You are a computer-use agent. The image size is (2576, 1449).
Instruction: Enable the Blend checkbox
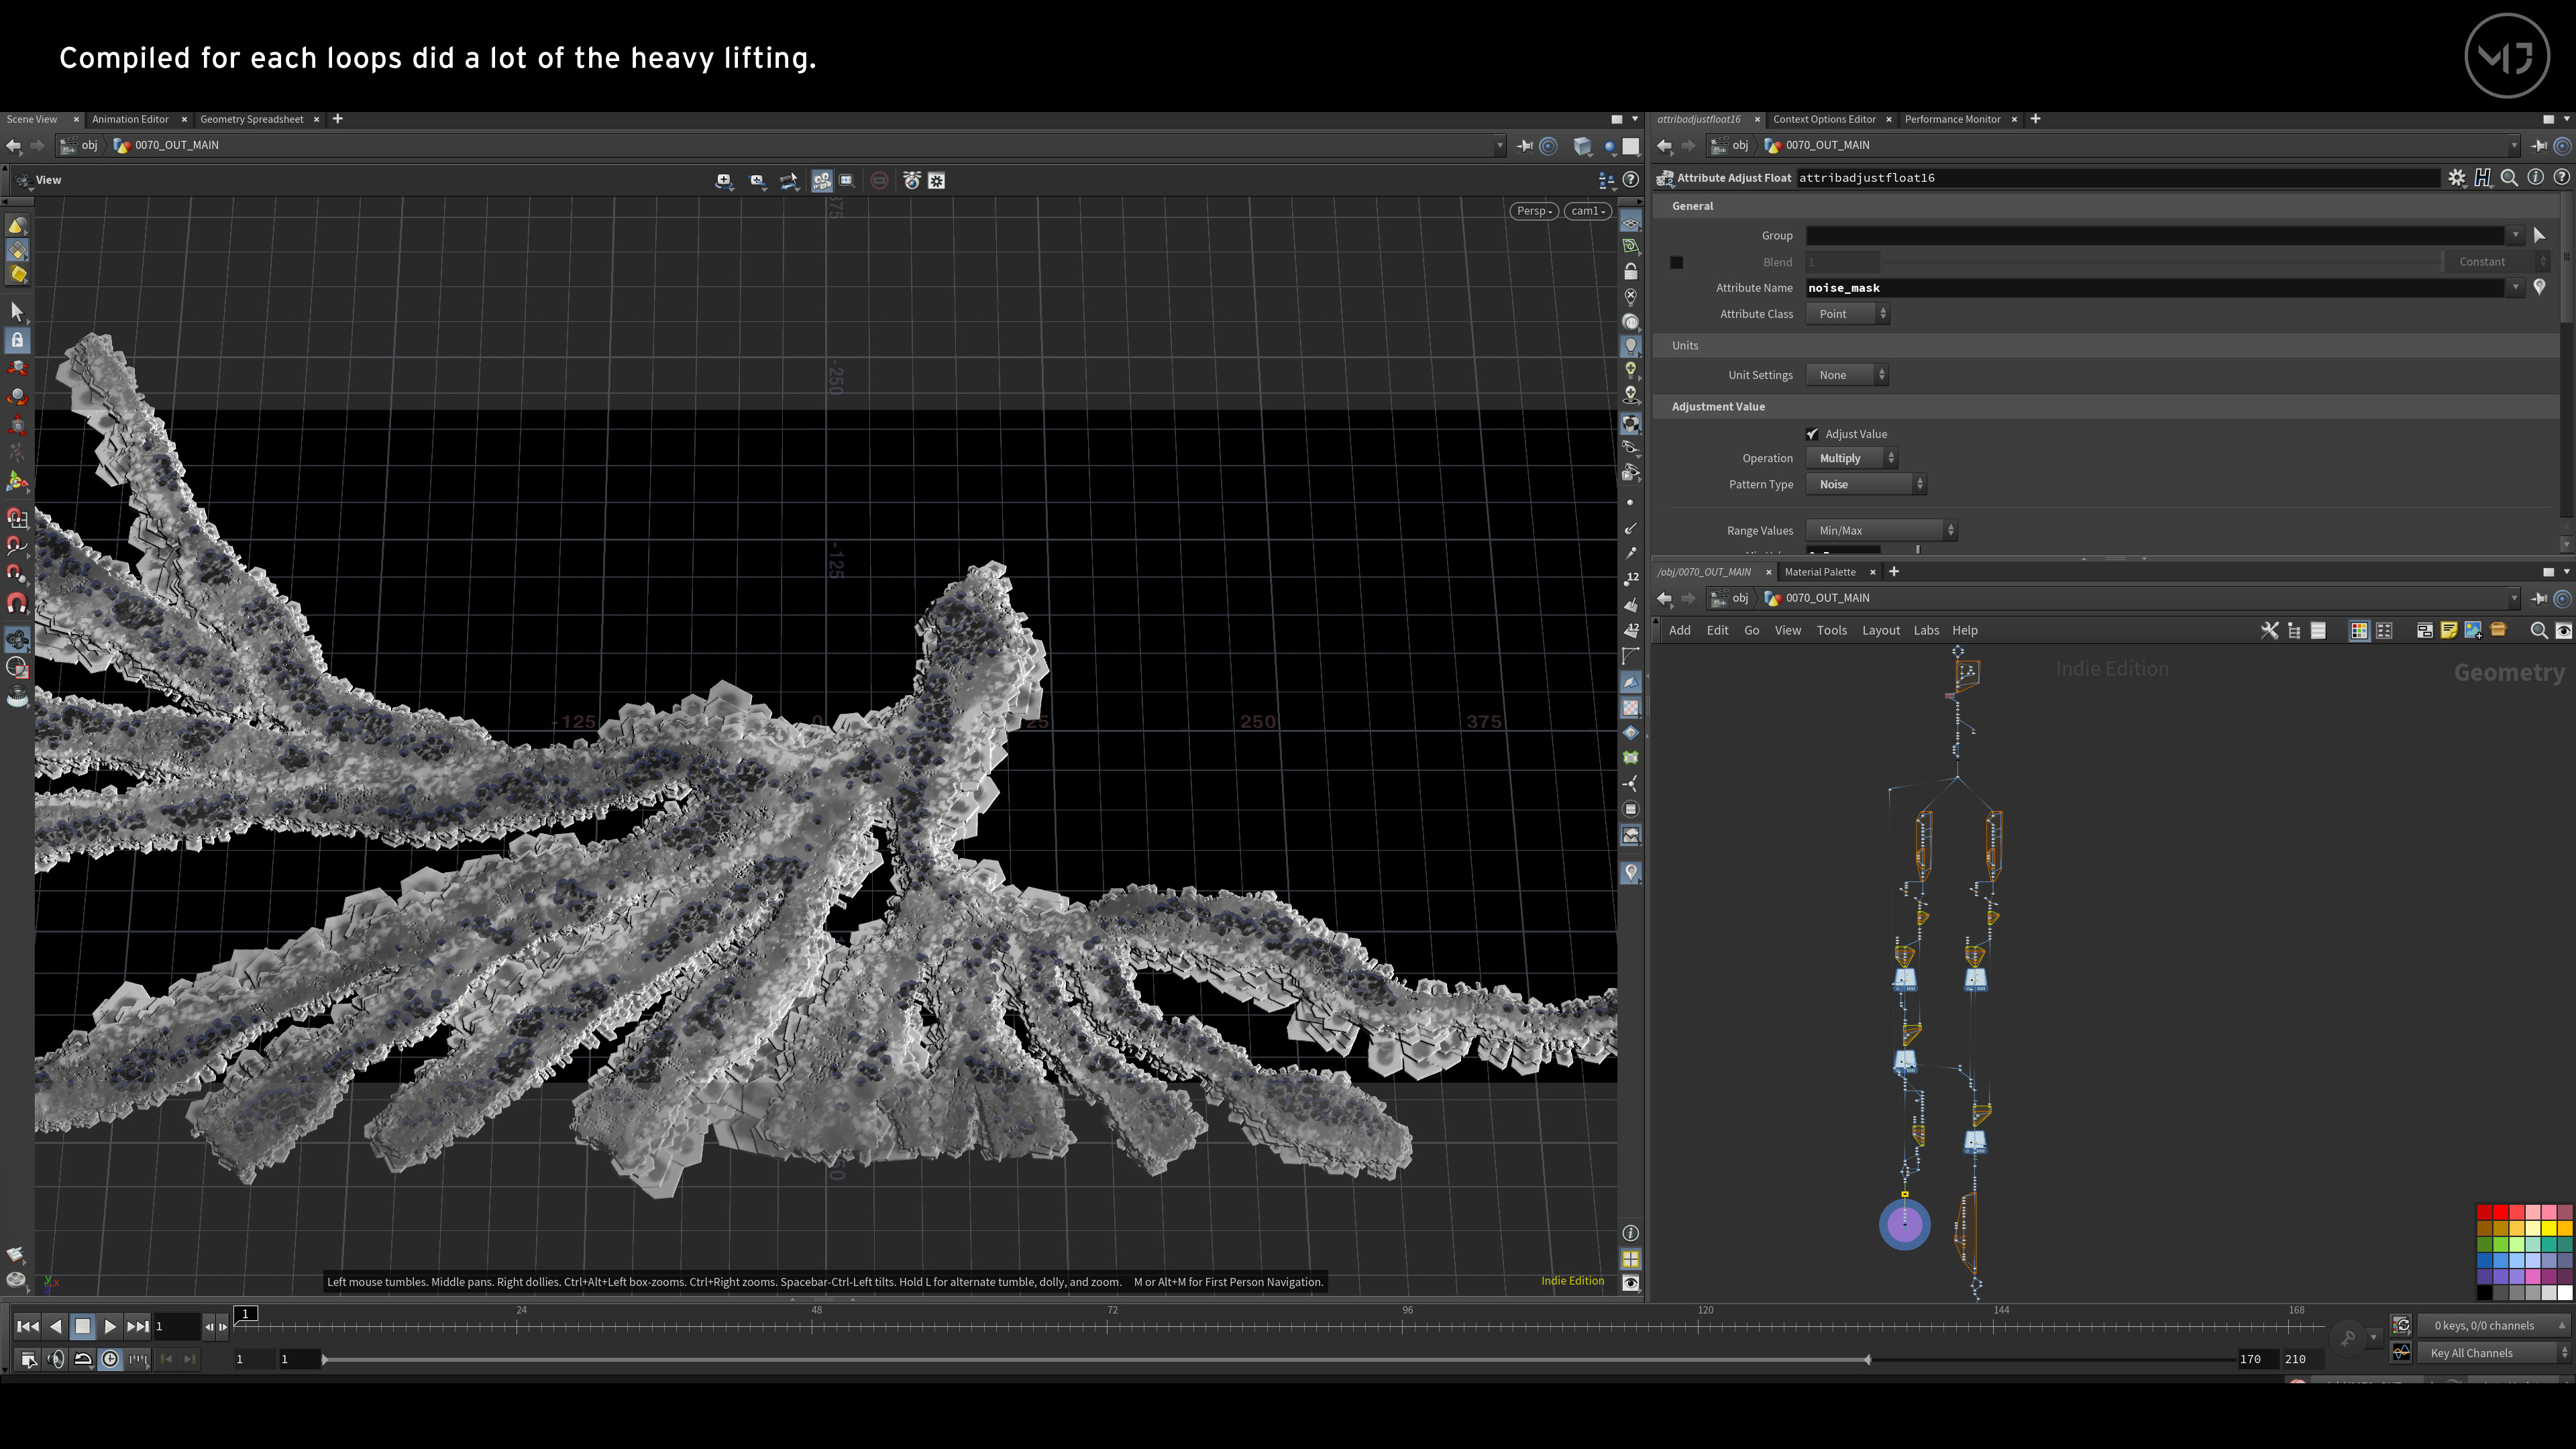coord(1677,262)
